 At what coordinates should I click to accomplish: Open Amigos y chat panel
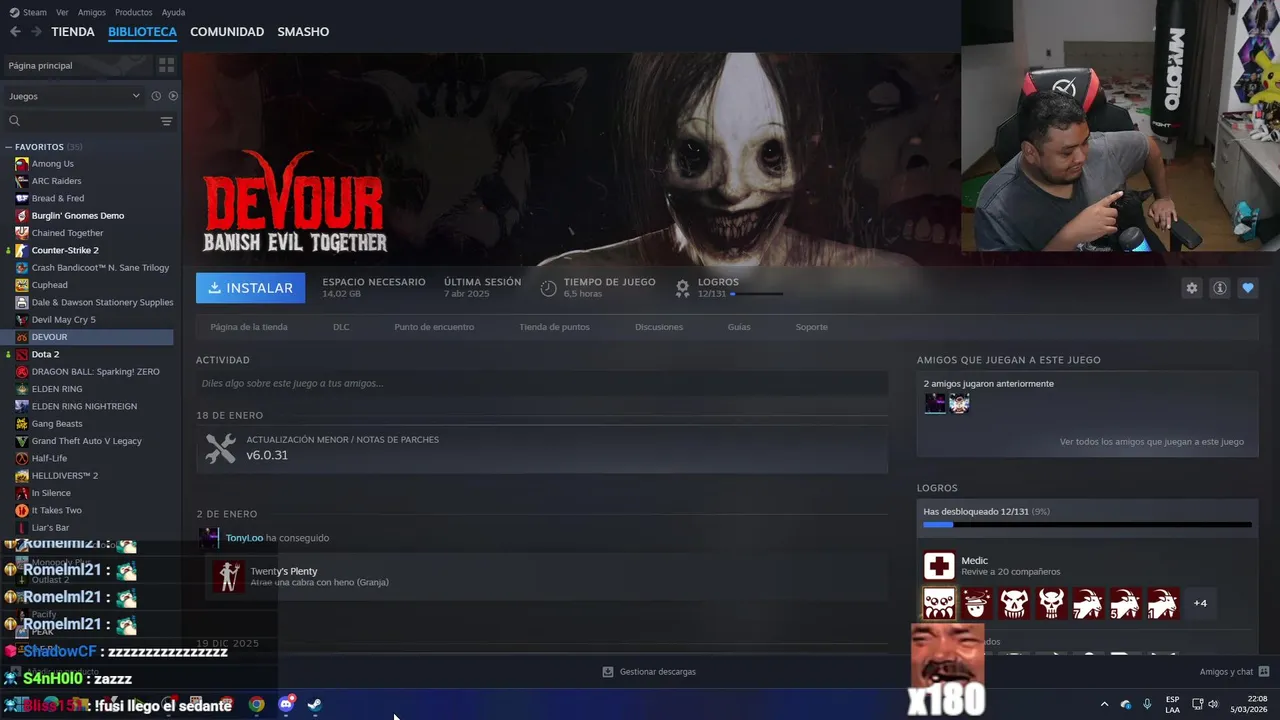tap(1234, 672)
